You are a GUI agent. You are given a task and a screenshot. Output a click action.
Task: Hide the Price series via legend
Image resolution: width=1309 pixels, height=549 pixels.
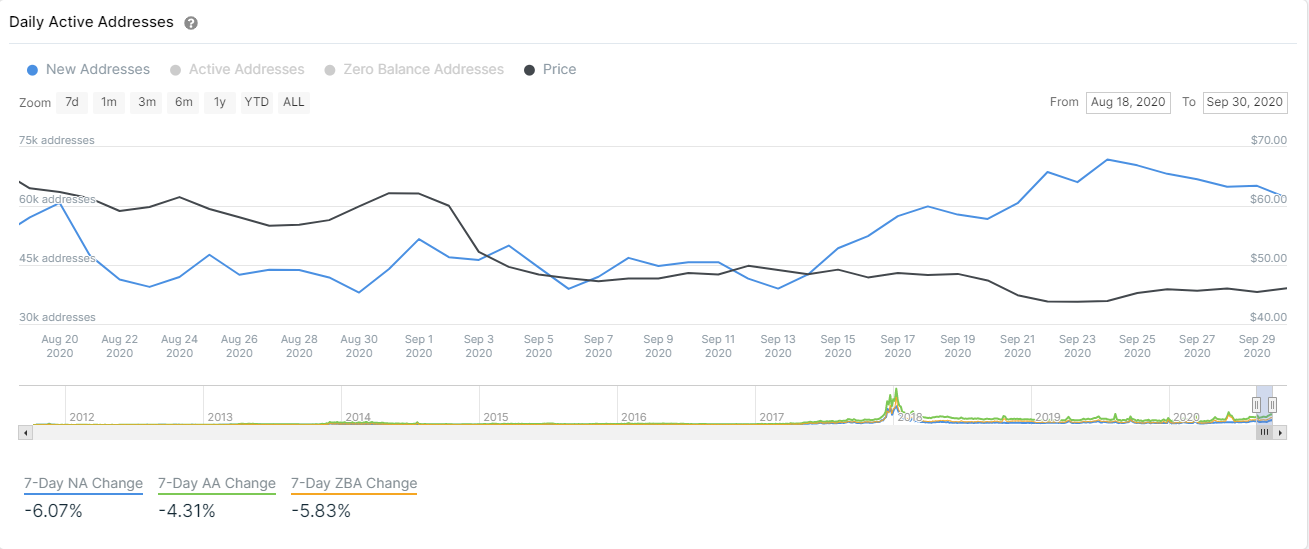550,70
